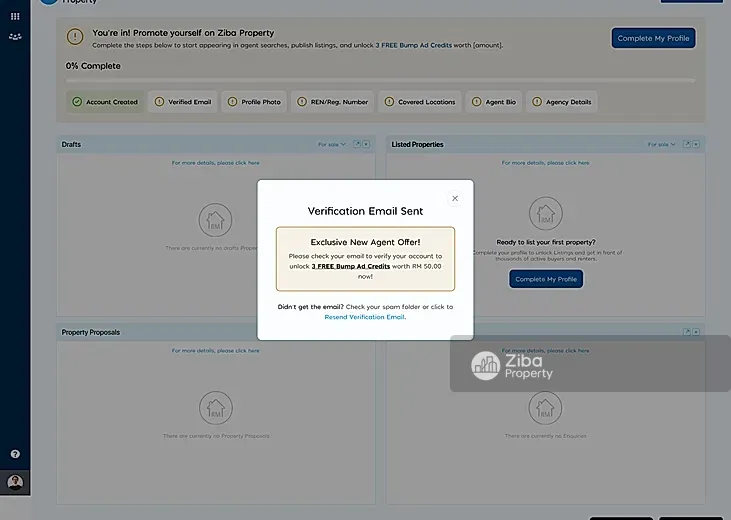Click Complete My Profile in Listed Properties

pyautogui.click(x=546, y=279)
